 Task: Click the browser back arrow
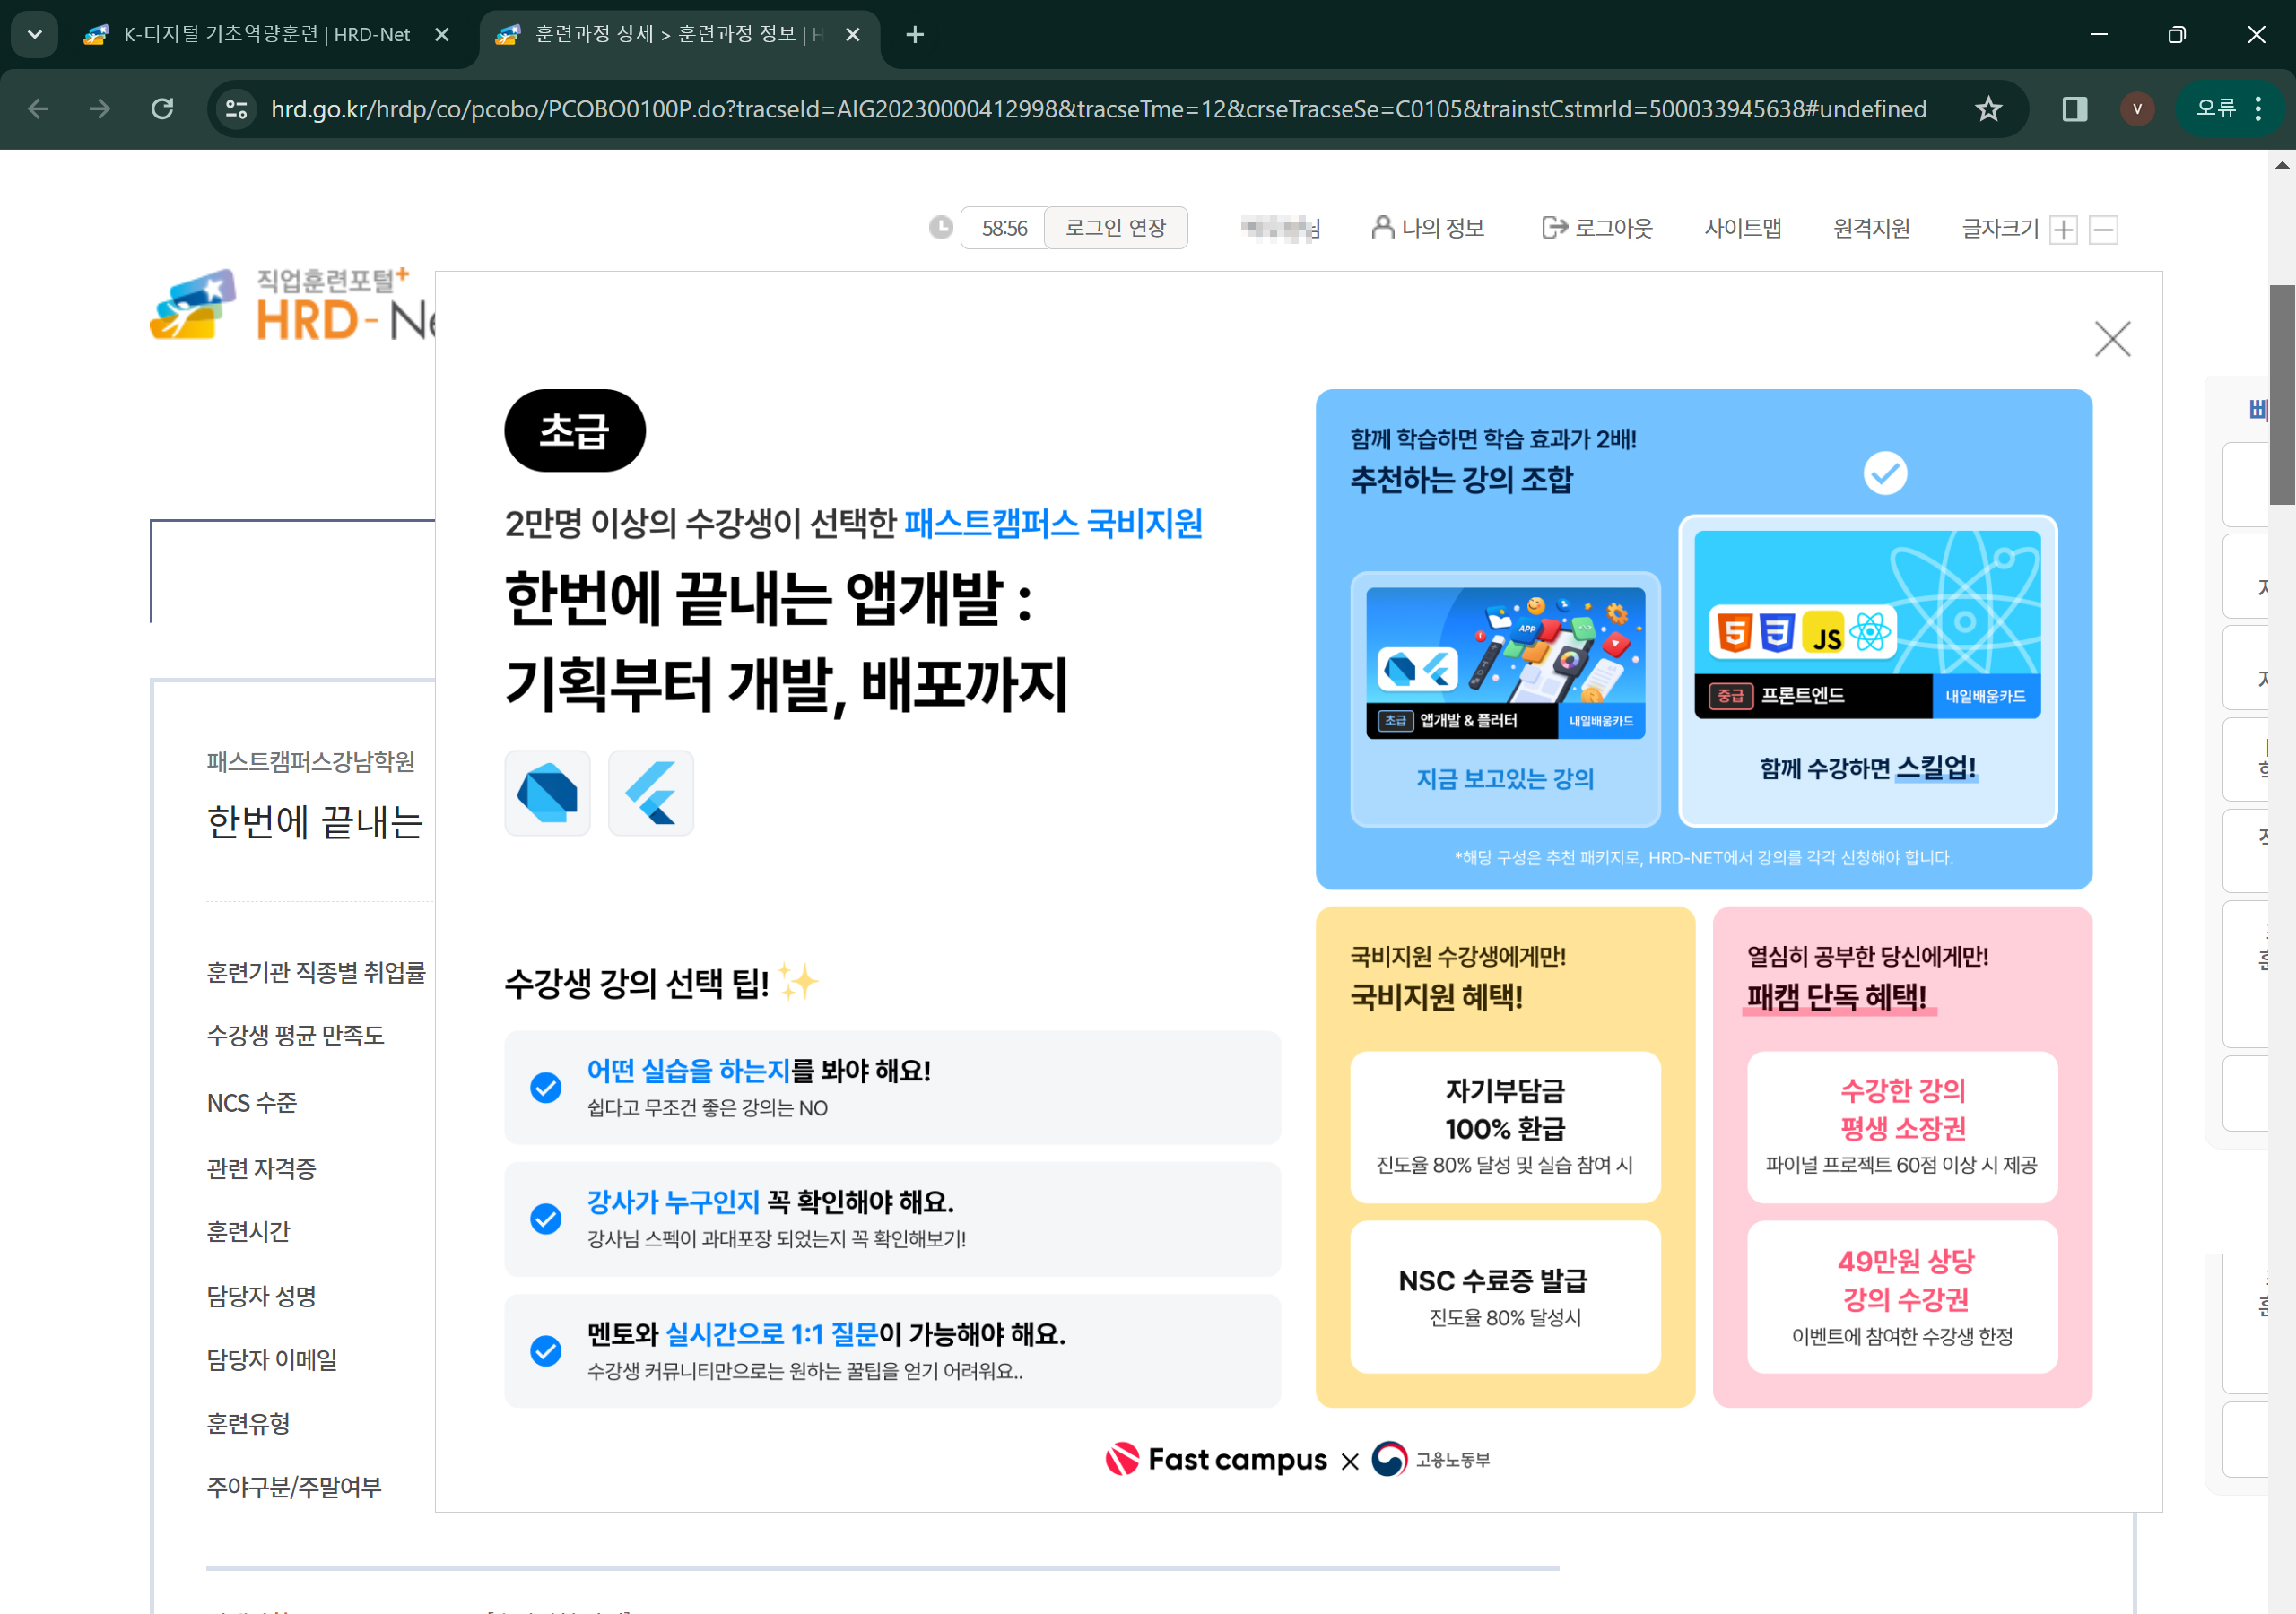click(x=38, y=108)
